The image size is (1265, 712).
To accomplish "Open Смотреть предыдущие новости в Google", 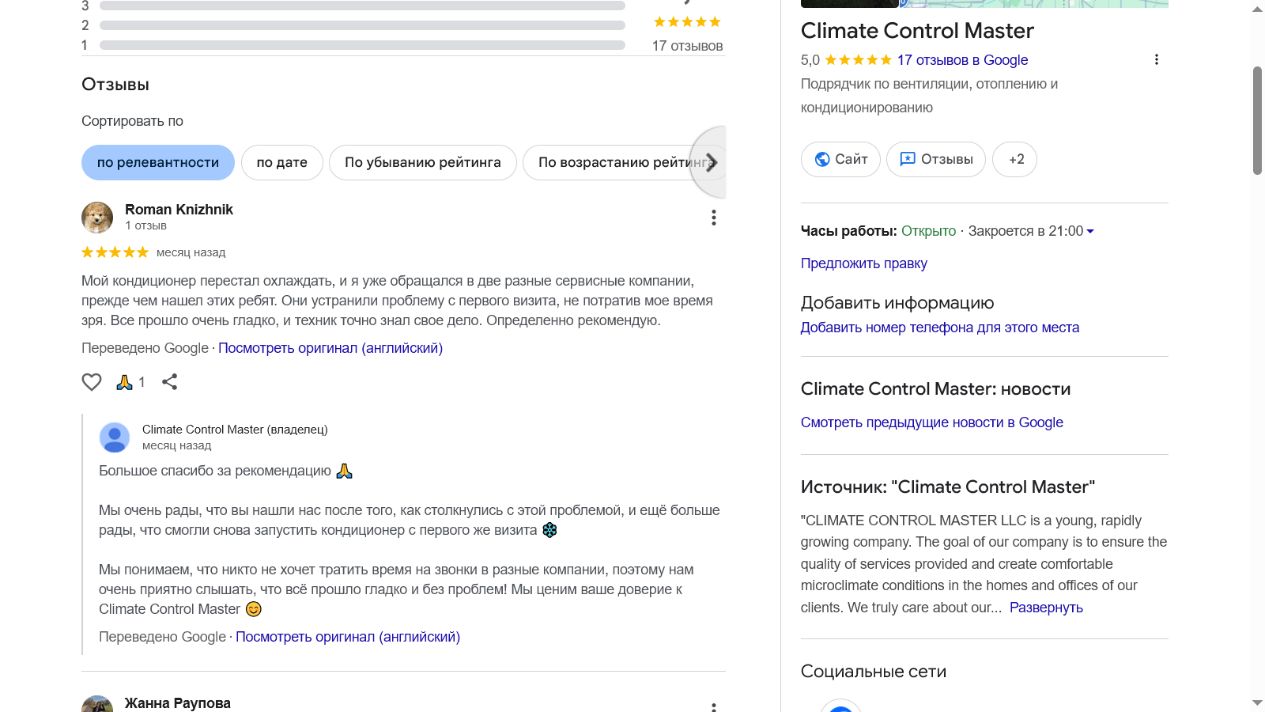I will click(x=932, y=422).
